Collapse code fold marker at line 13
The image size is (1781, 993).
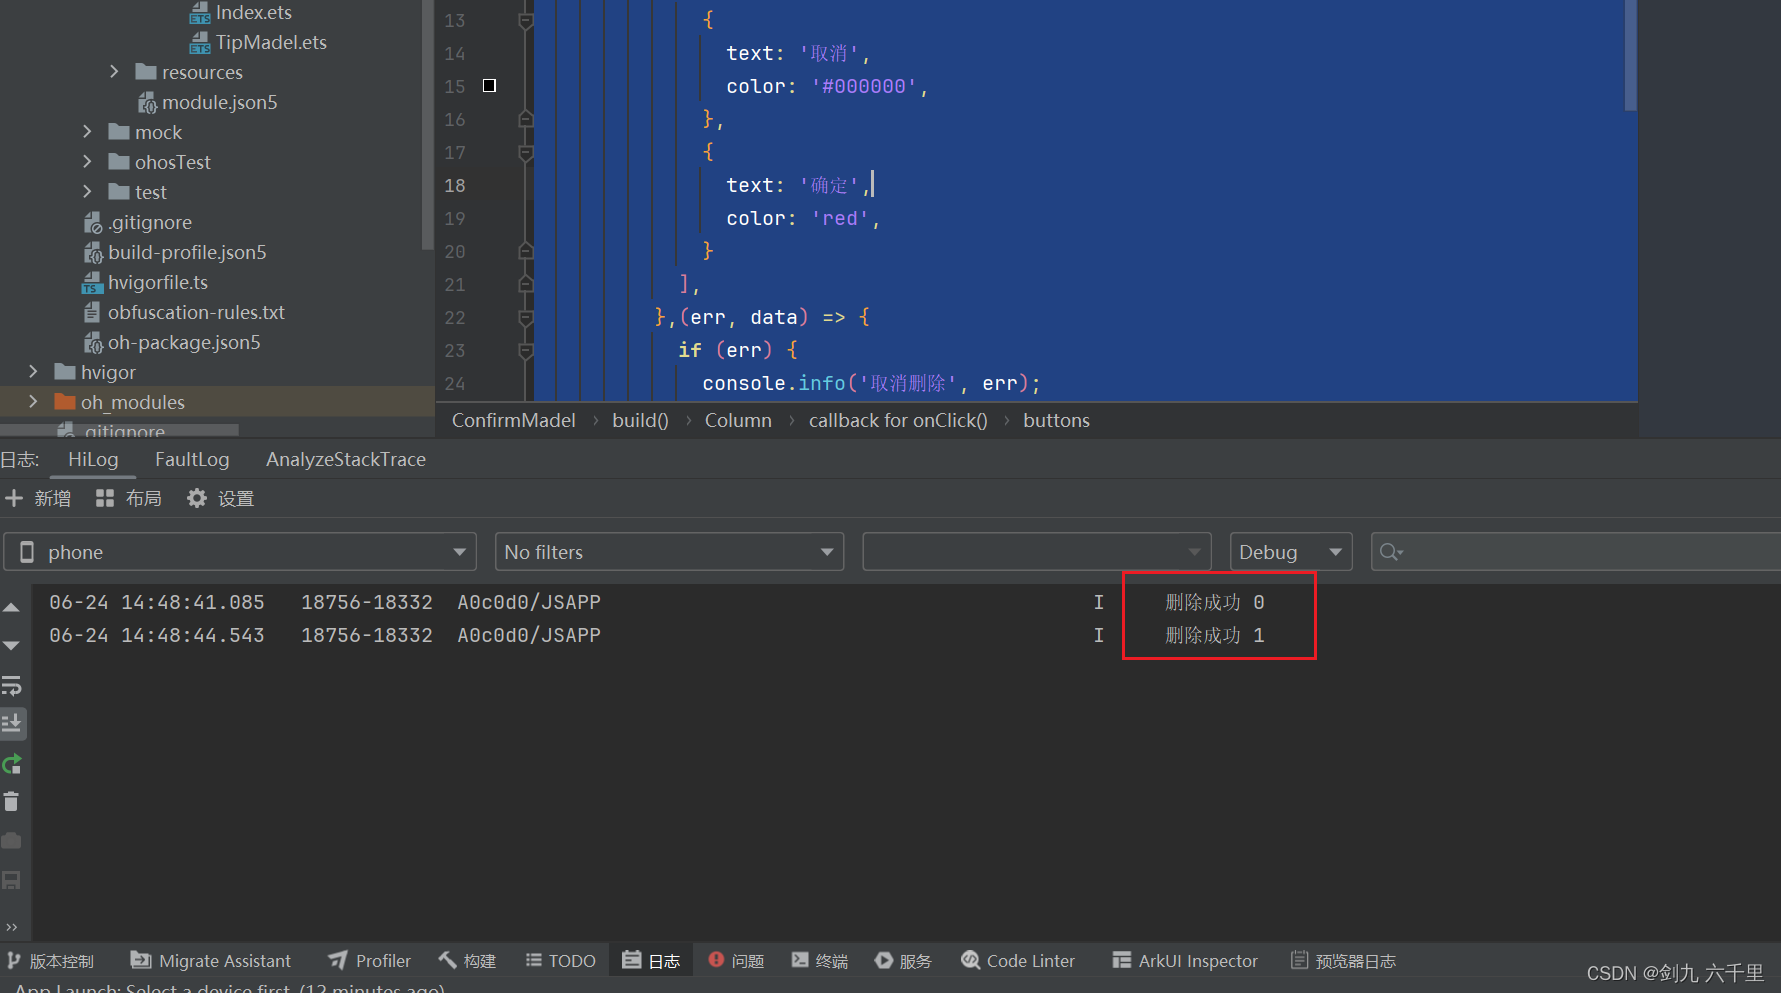526,20
